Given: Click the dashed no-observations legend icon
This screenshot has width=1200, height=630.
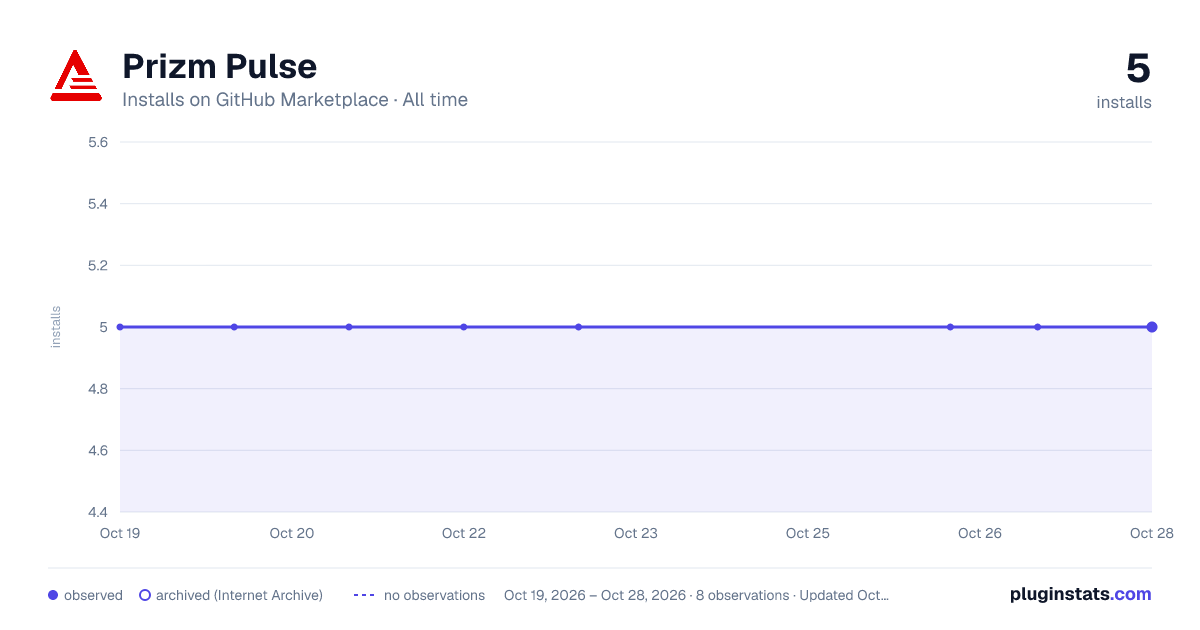Looking at the screenshot, I should click(364, 595).
